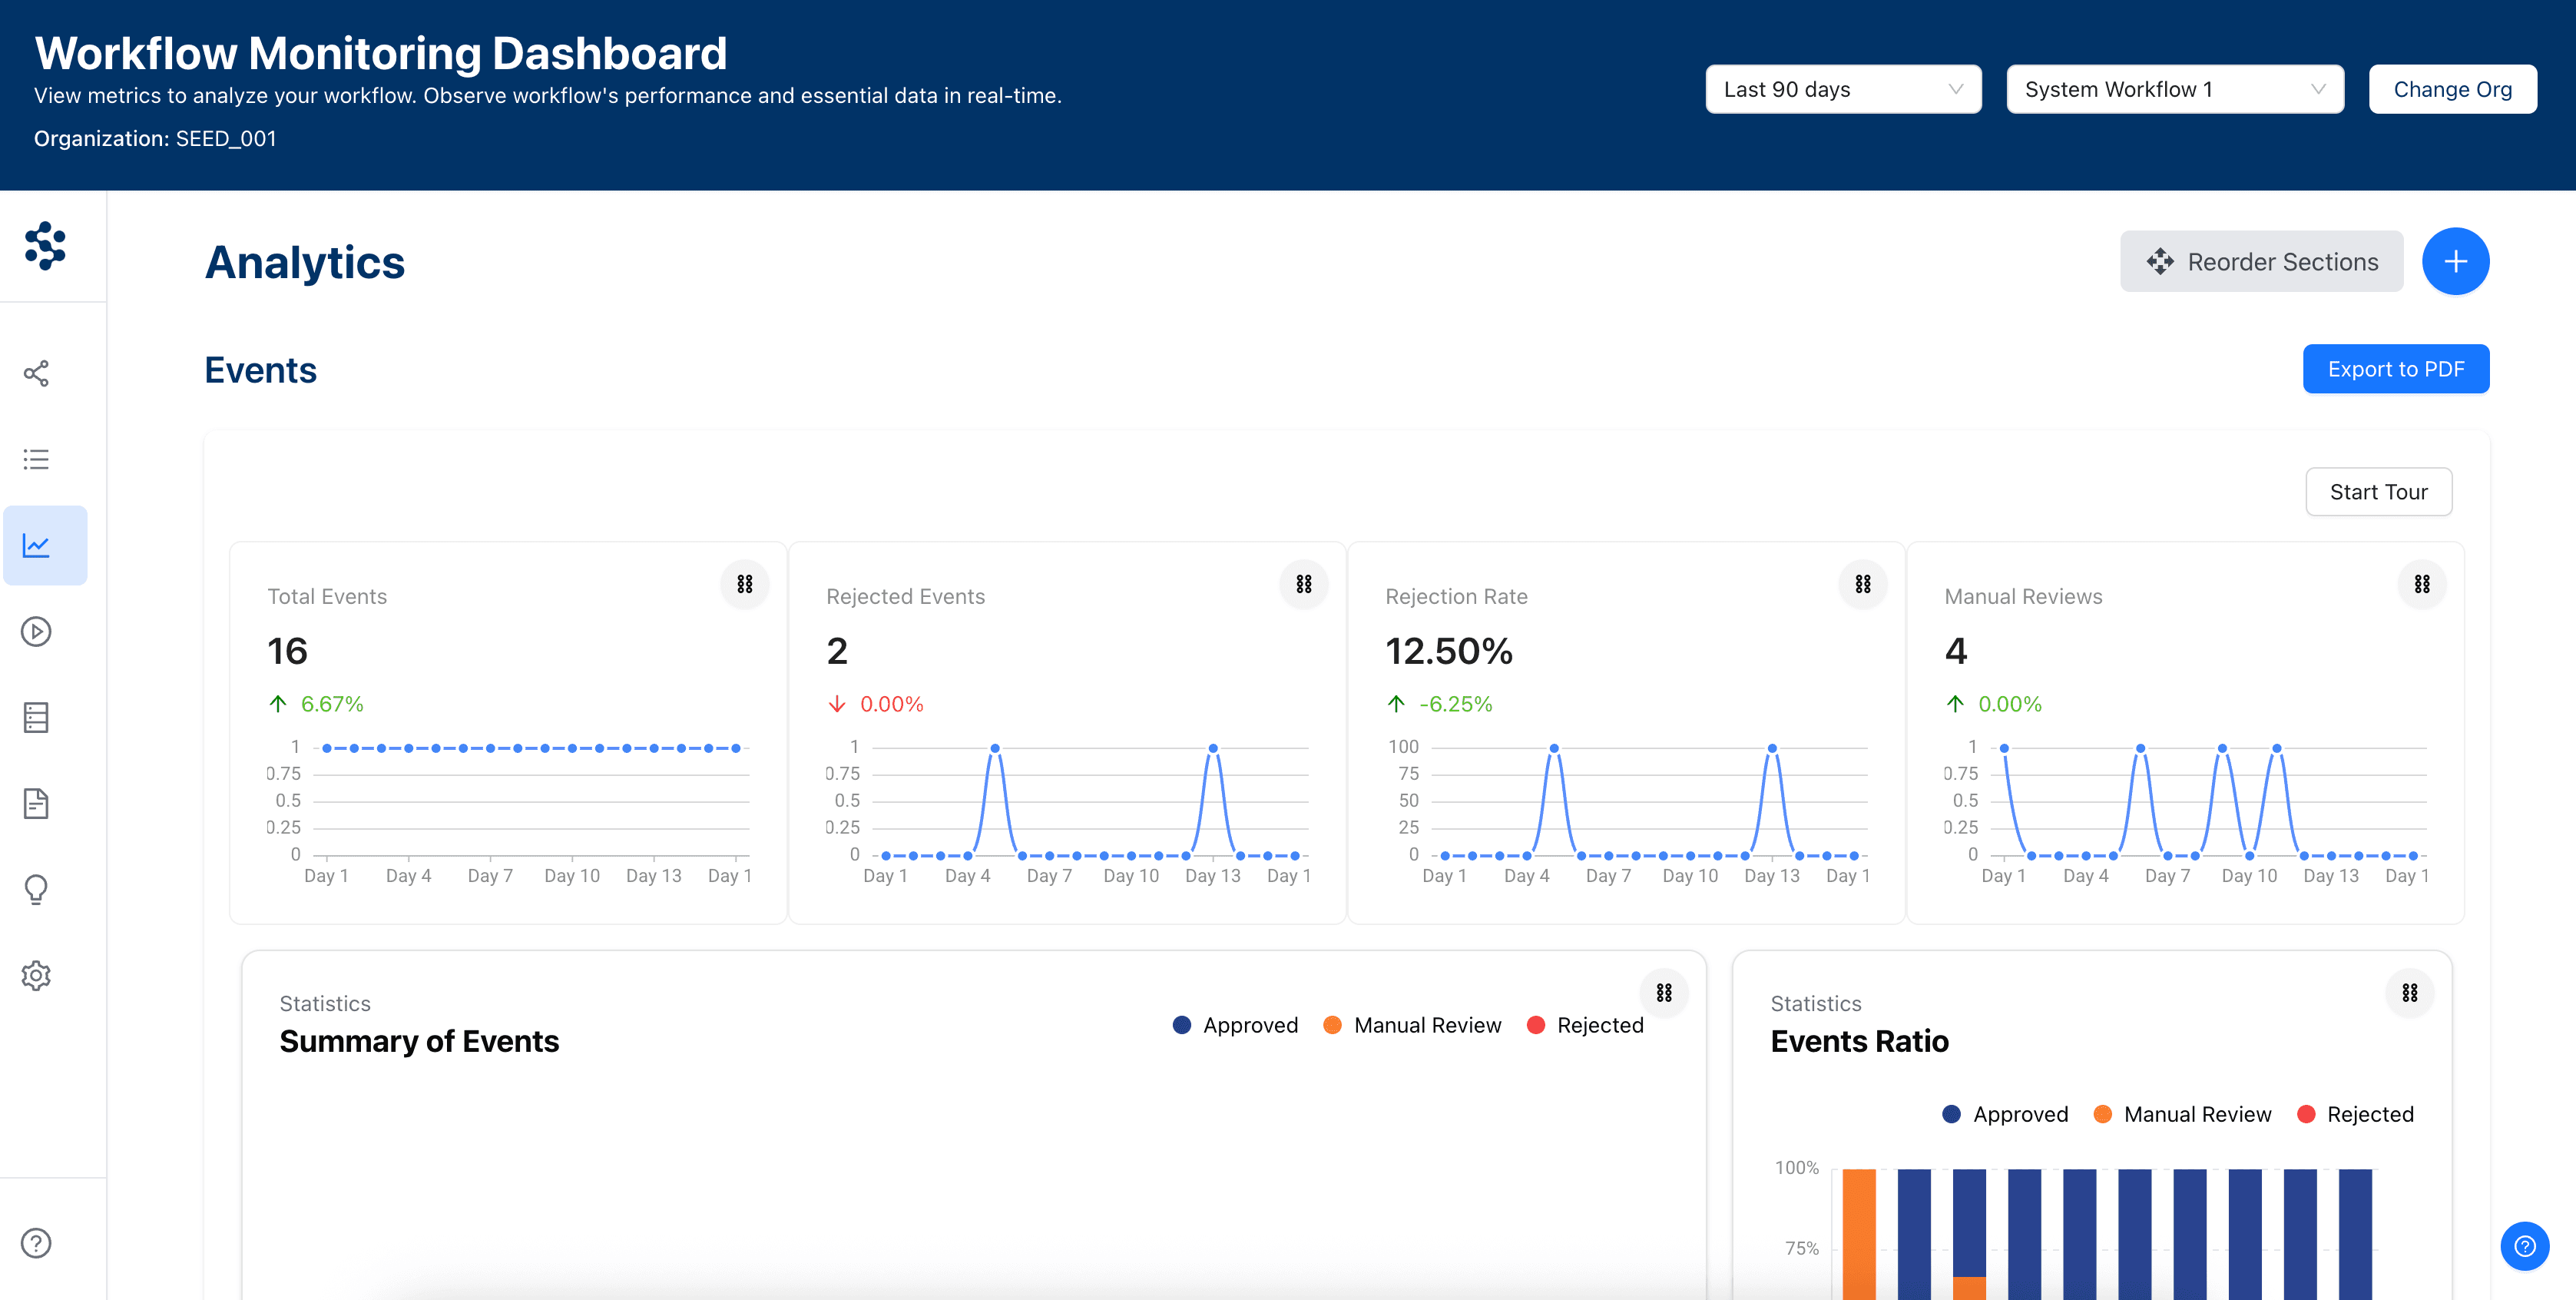2576x1300 pixels.
Task: Open the list view sidebar icon
Action: [36, 459]
